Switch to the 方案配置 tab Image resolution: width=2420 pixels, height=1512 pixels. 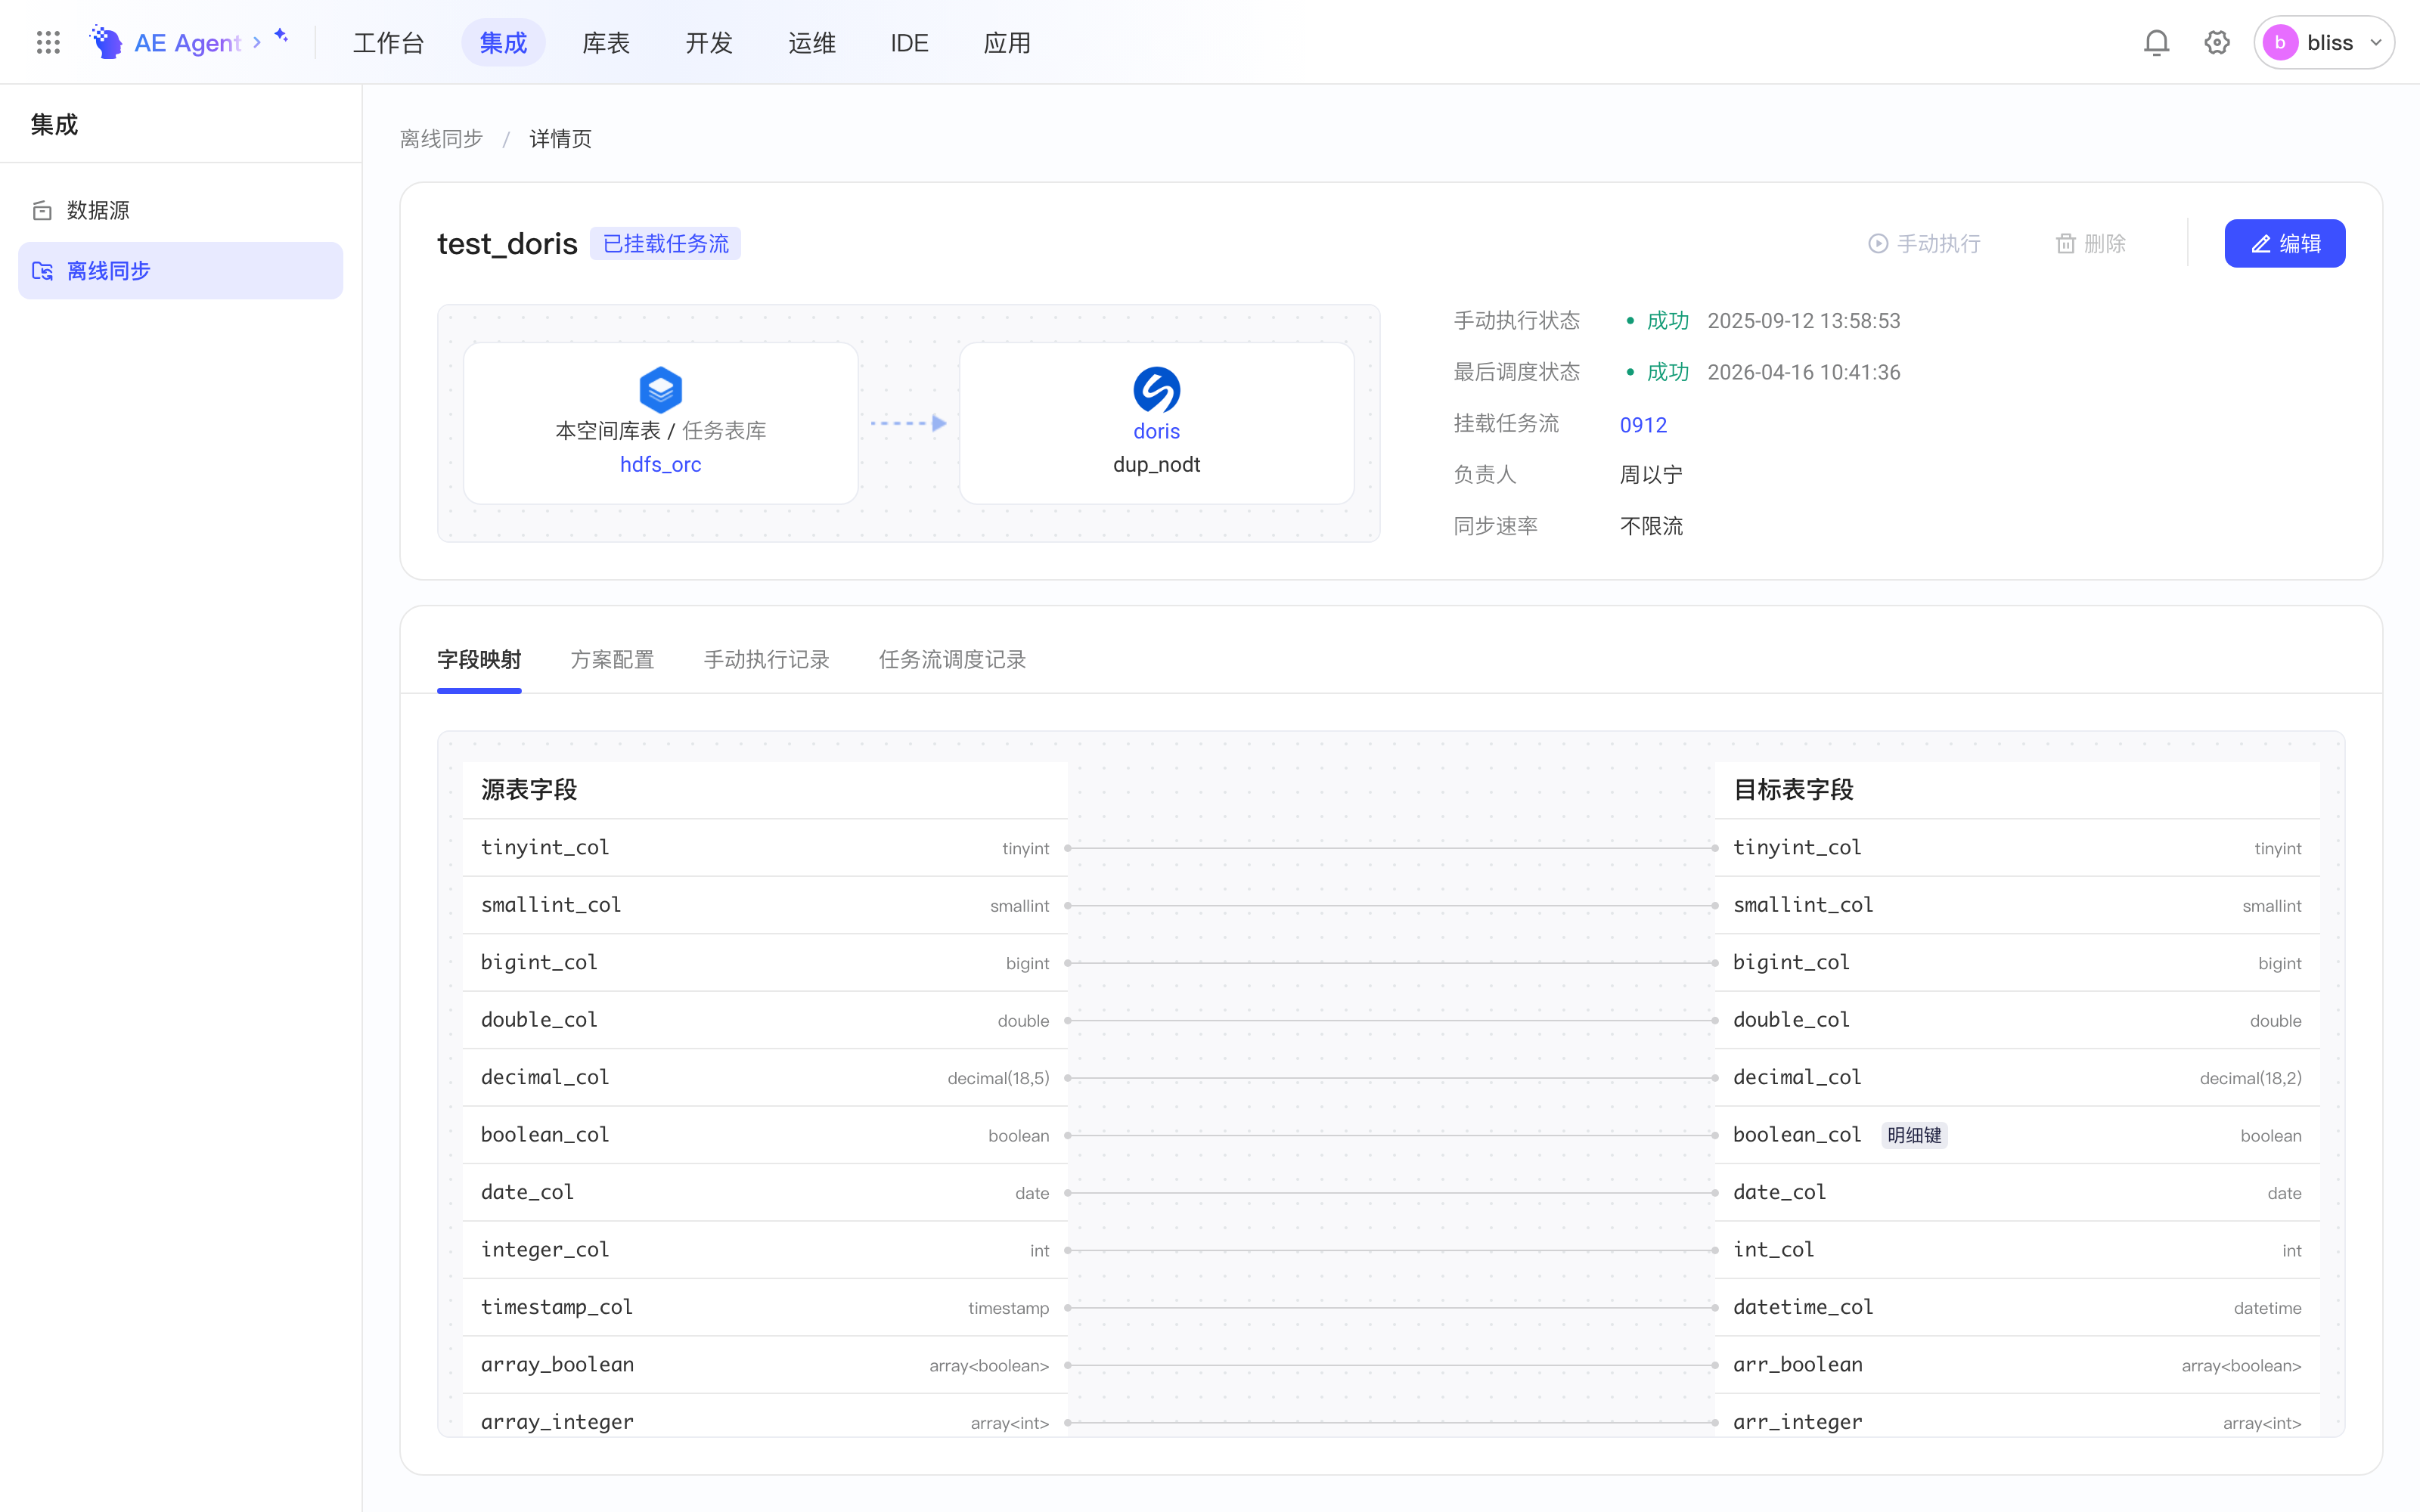coord(612,660)
